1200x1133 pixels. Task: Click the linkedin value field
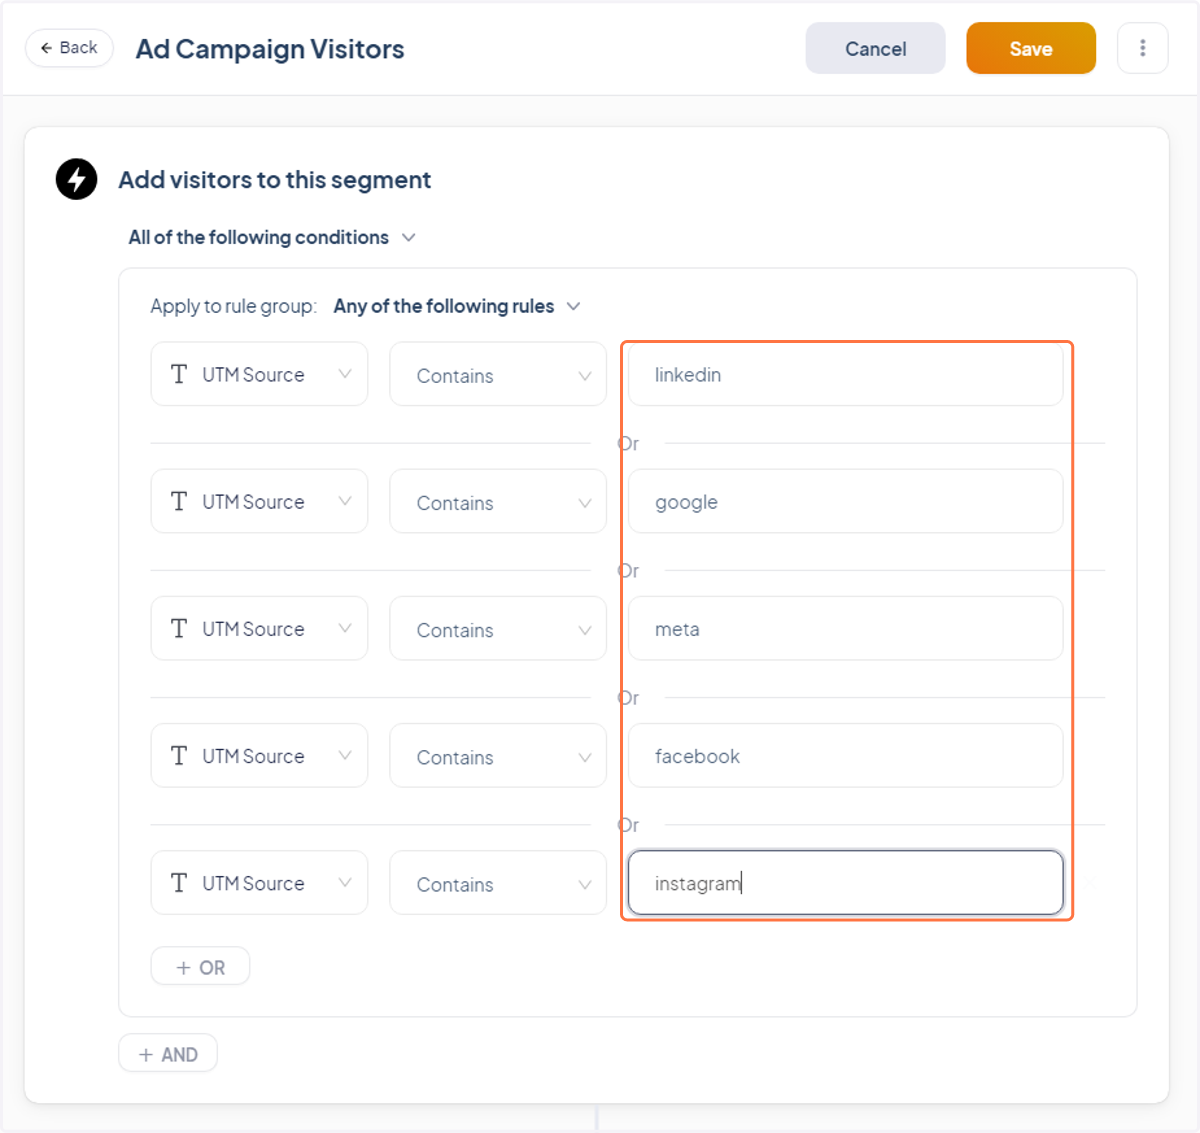click(845, 374)
